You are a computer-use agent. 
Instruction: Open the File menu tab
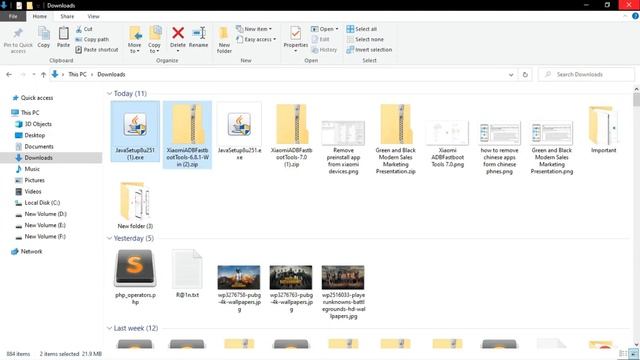point(13,16)
